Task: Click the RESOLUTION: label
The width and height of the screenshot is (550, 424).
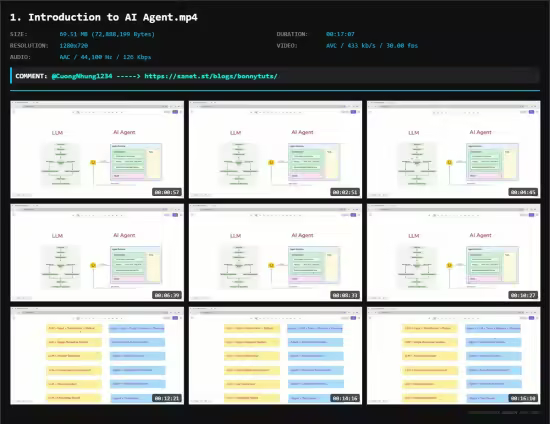Action: coord(29,46)
